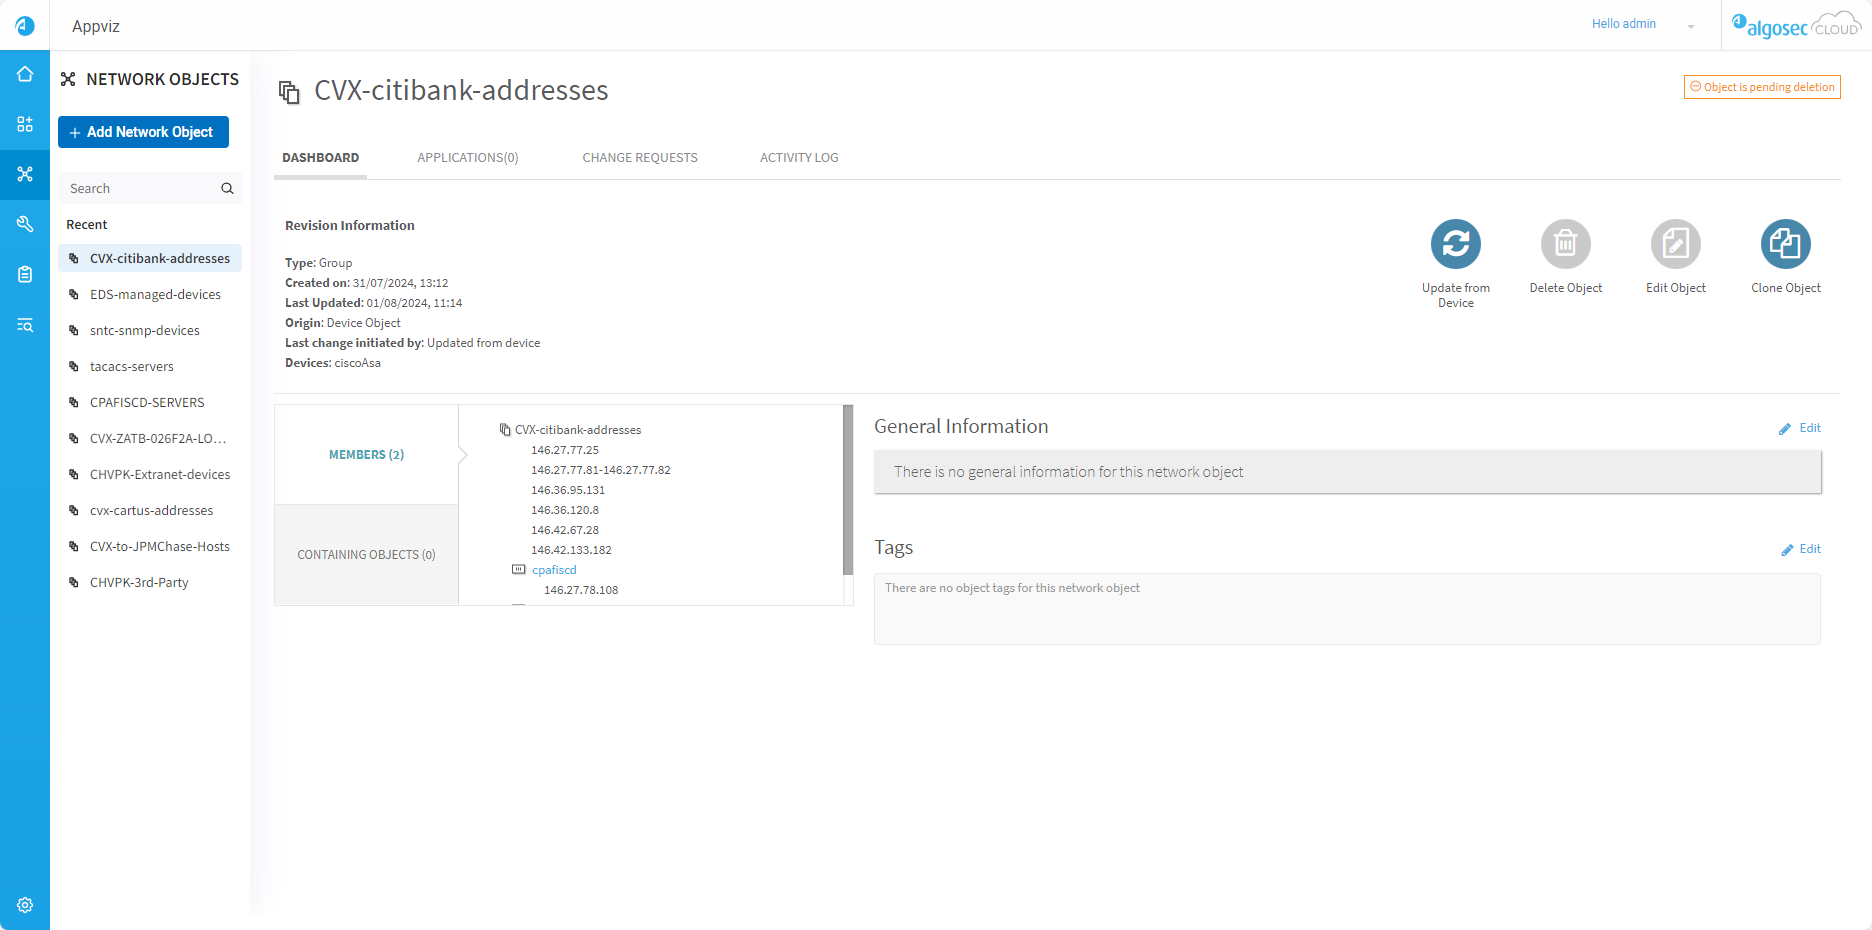Edit the General Information section
Screen dimensions: 1872x930
1800,428
